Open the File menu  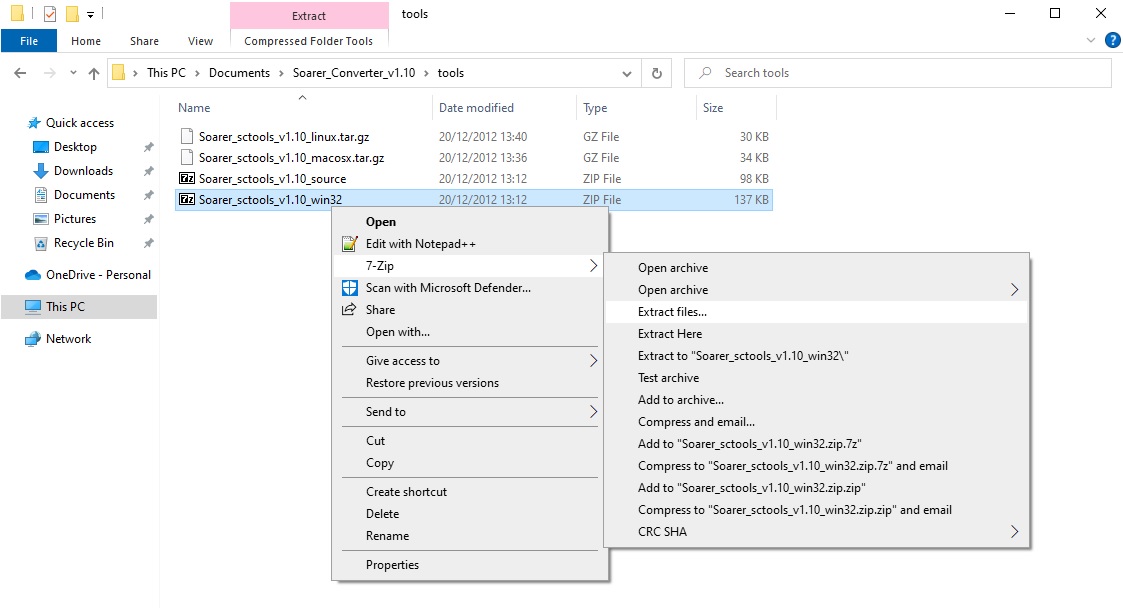point(29,41)
